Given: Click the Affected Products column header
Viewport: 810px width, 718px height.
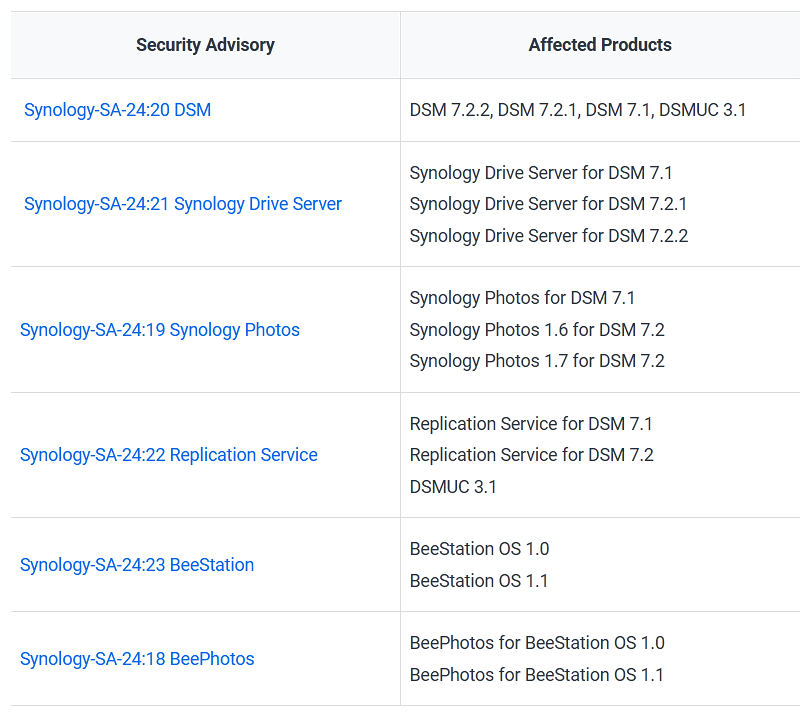Looking at the screenshot, I should click(x=600, y=45).
